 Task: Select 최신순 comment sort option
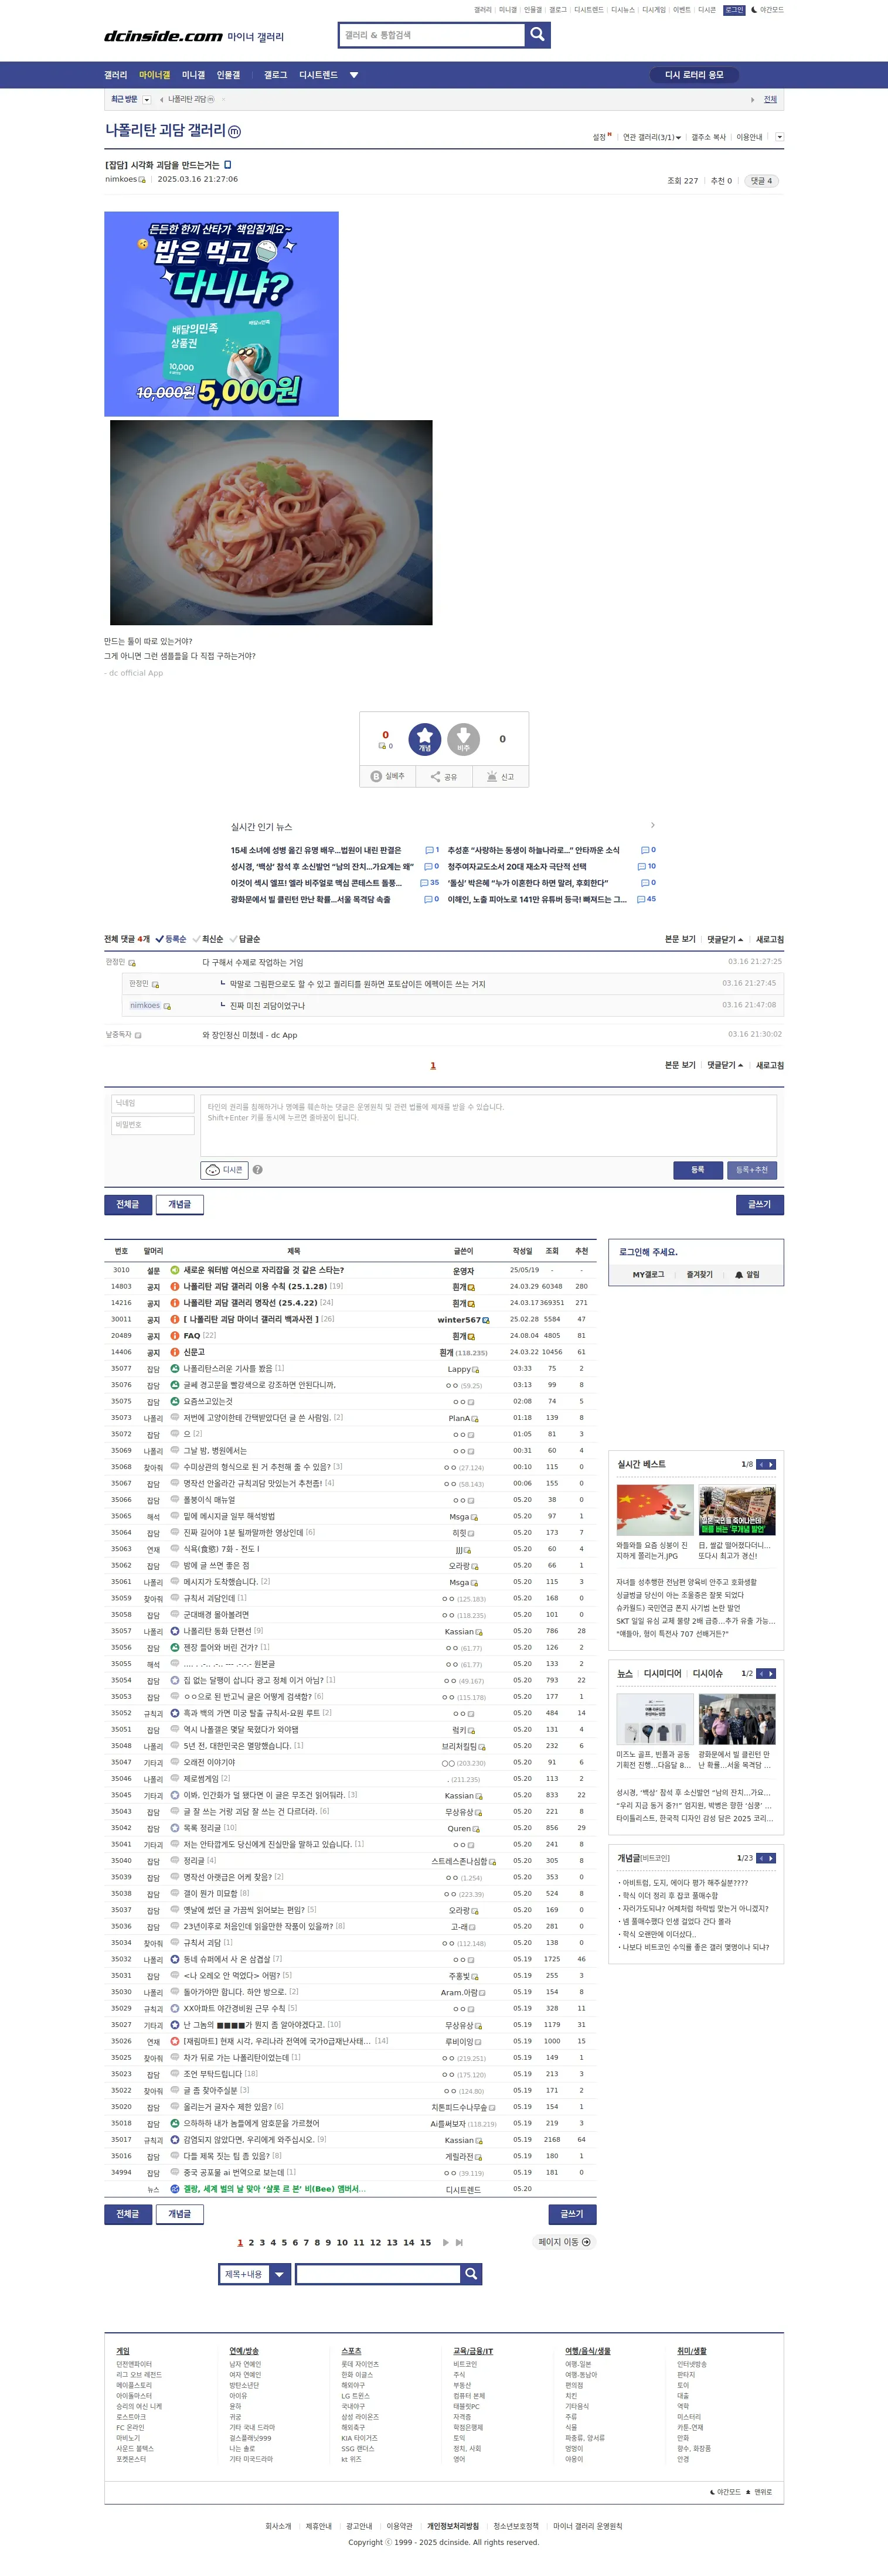pos(207,939)
